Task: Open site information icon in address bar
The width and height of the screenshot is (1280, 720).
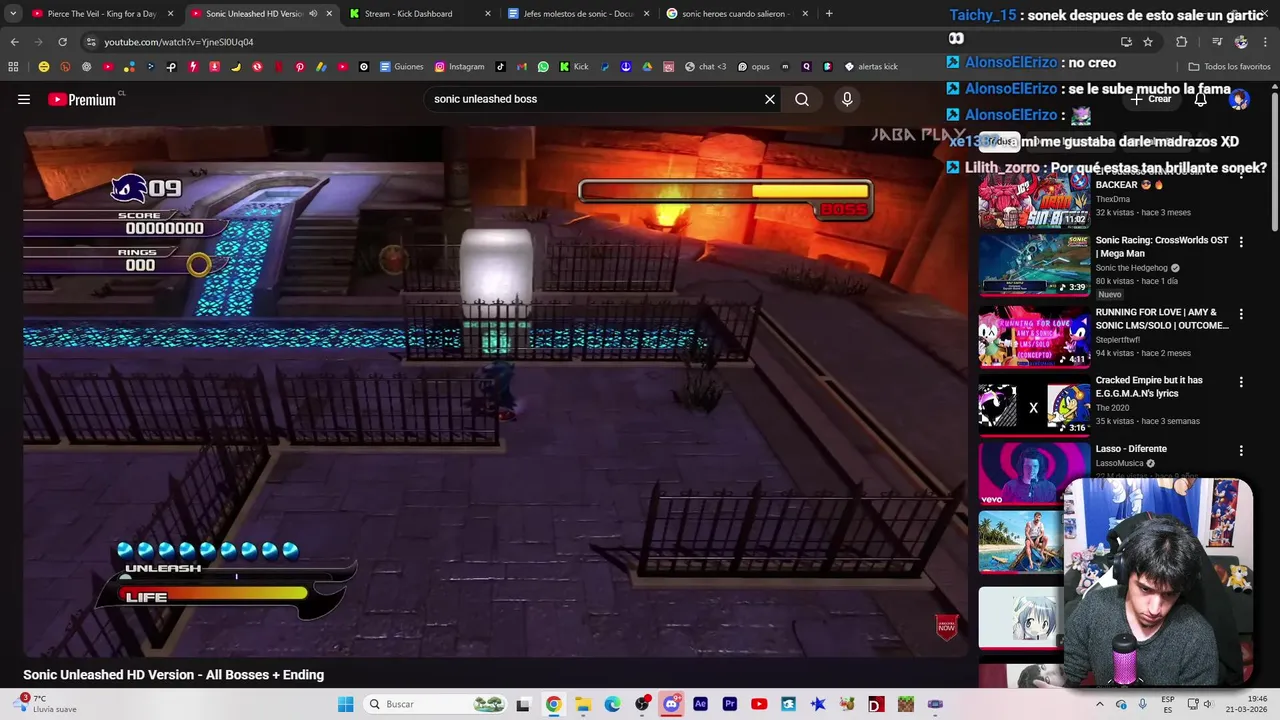Action: coord(90,42)
